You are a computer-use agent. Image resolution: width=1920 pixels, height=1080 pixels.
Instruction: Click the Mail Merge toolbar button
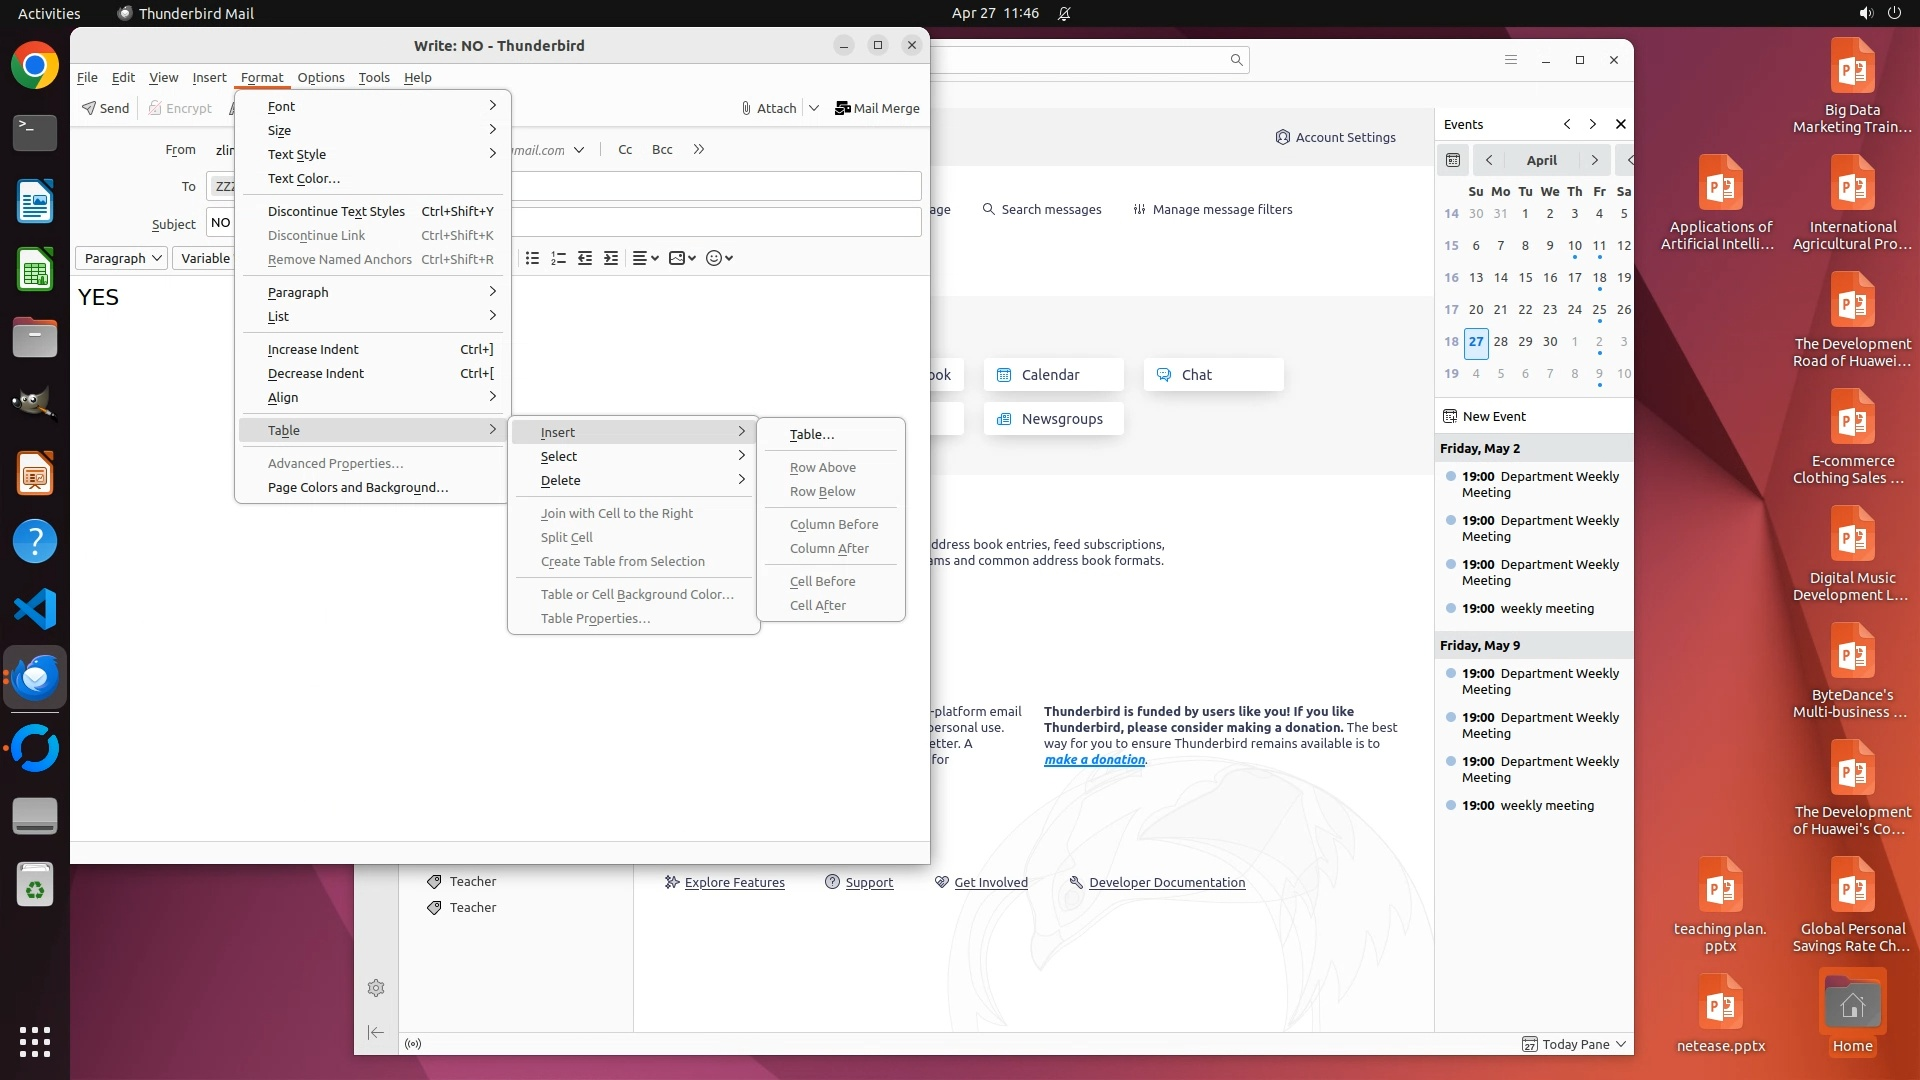click(x=877, y=108)
